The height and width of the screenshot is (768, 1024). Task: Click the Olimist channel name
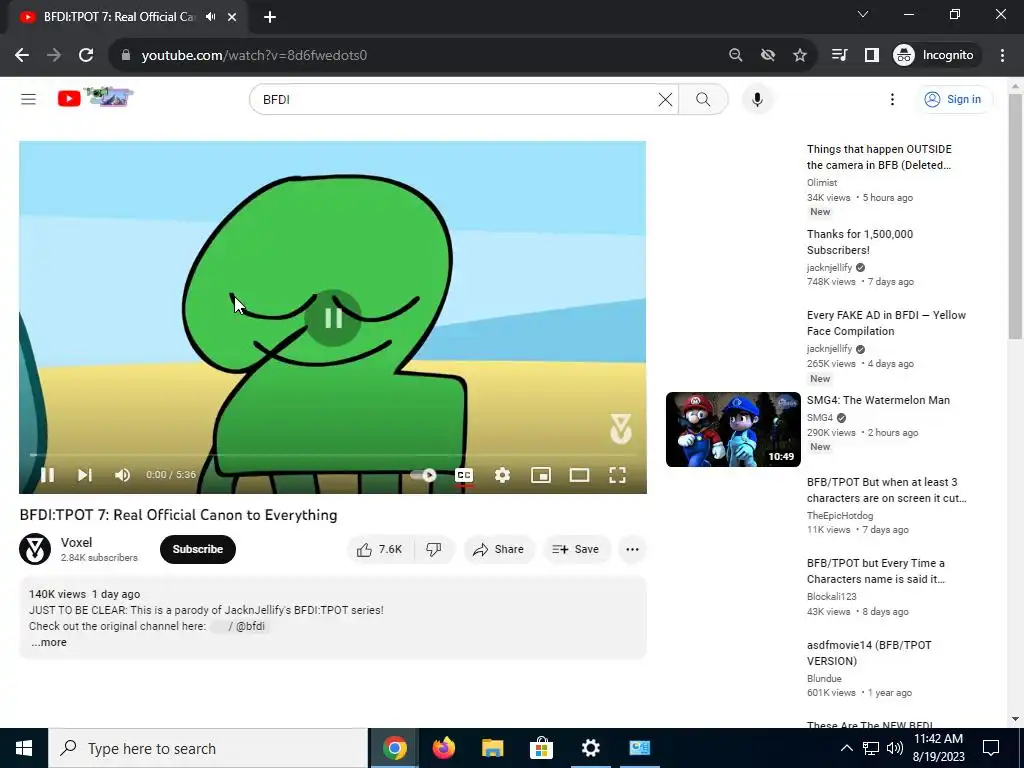(822, 182)
